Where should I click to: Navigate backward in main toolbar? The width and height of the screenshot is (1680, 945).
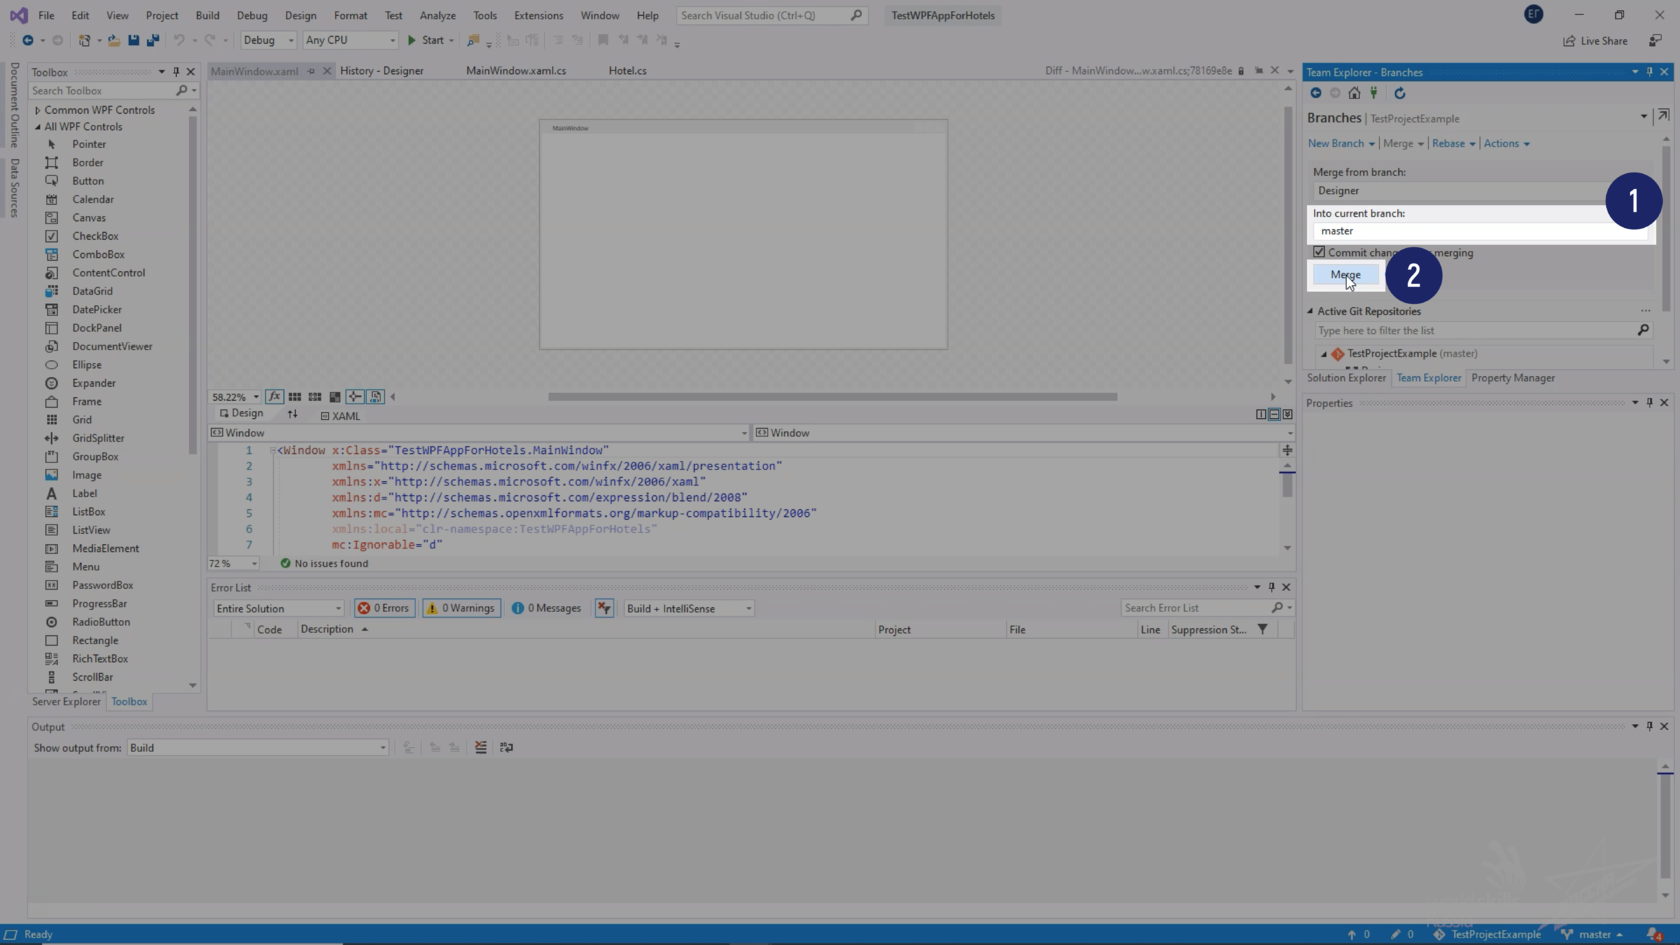pos(28,40)
